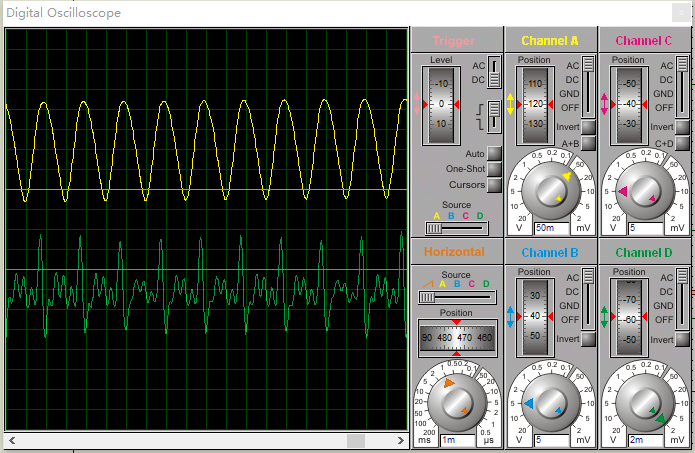This screenshot has height=453, width=695.
Task: Click the Horizontal panel heading
Action: click(x=454, y=252)
